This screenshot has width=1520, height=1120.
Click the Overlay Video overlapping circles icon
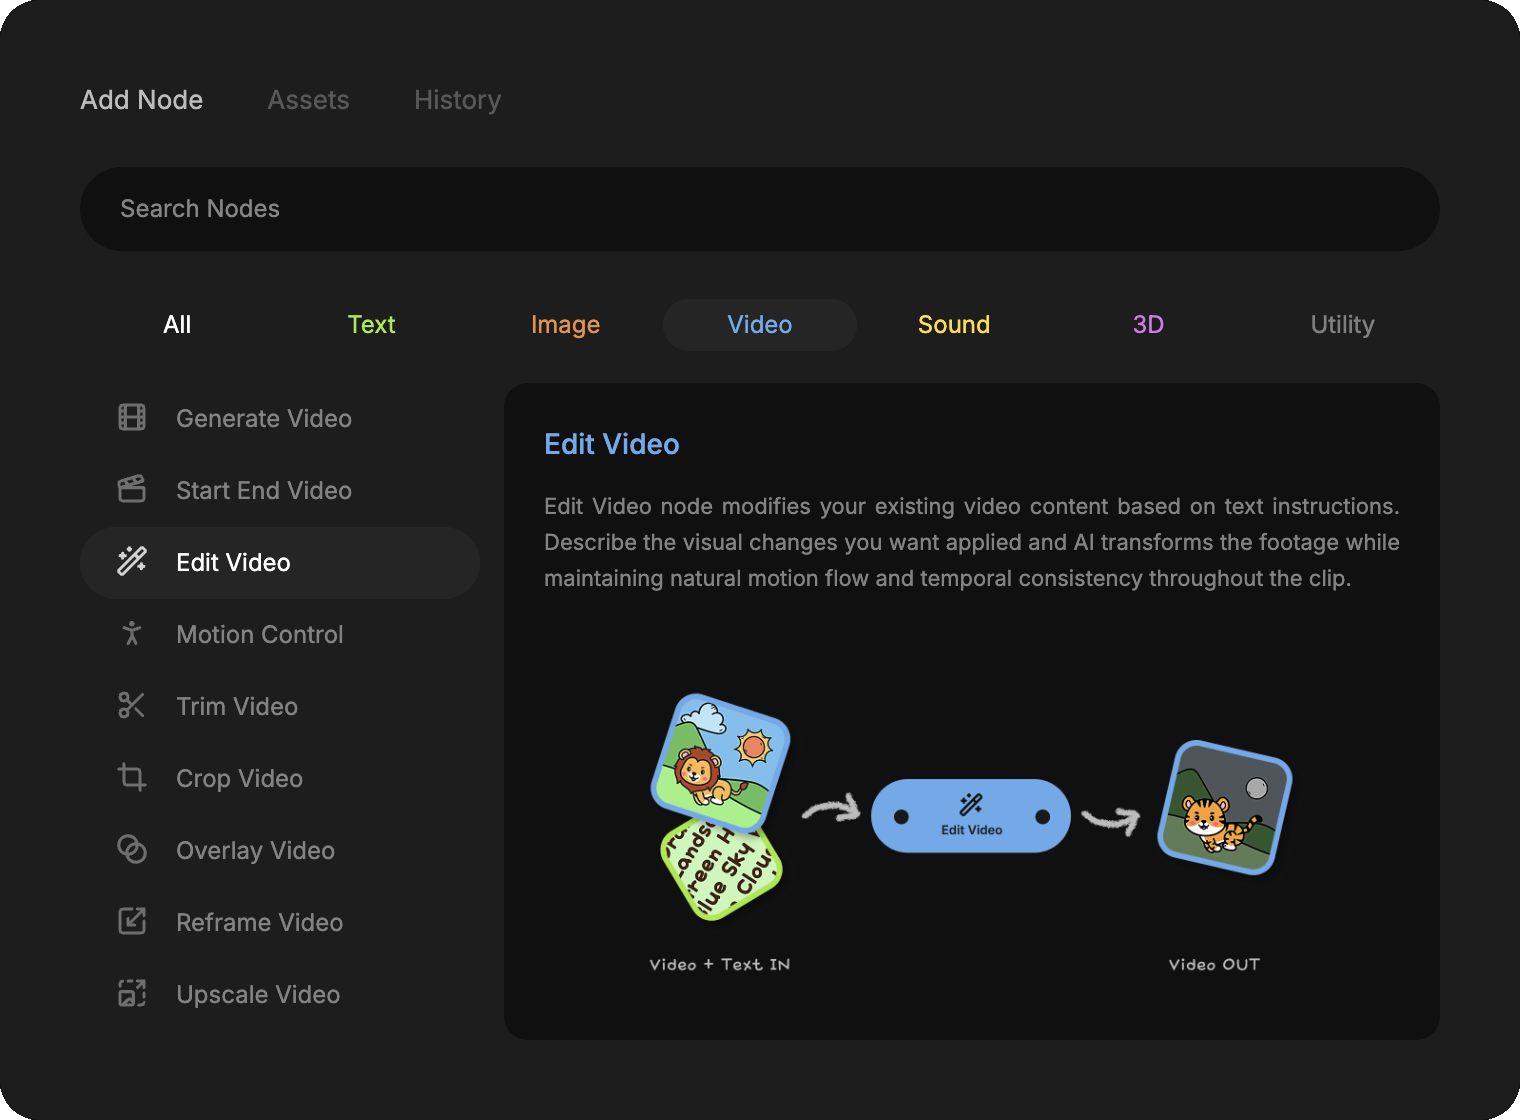point(132,850)
